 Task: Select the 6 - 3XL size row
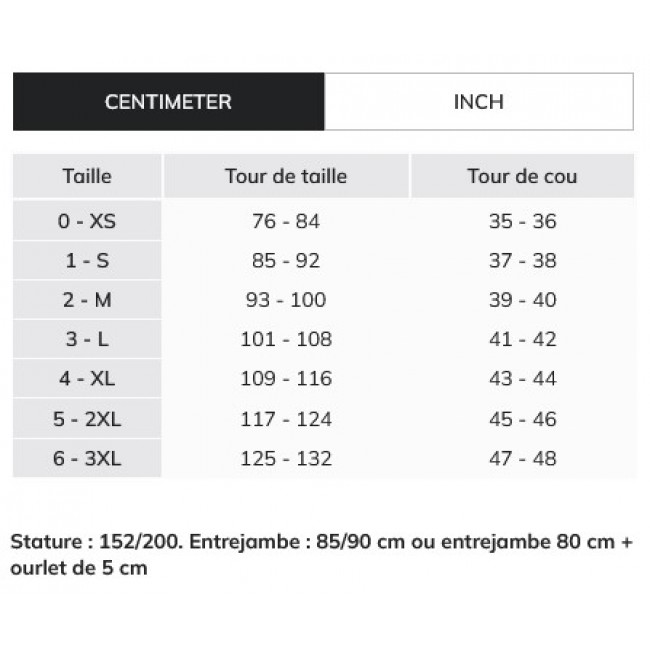tap(87, 459)
